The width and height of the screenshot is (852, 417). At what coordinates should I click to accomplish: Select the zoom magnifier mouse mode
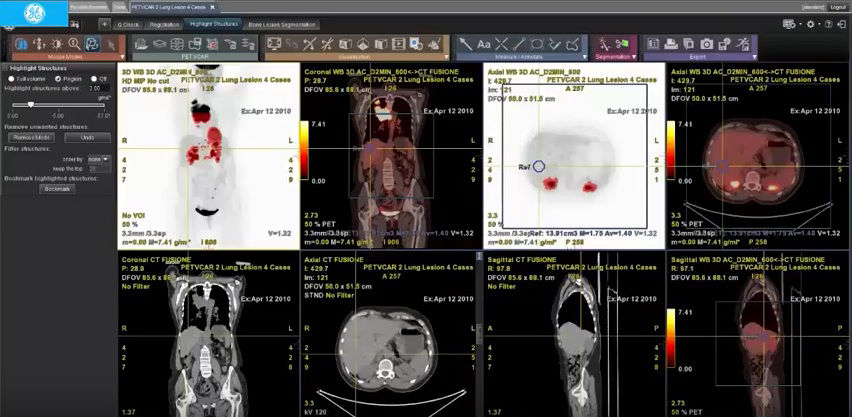[x=74, y=44]
